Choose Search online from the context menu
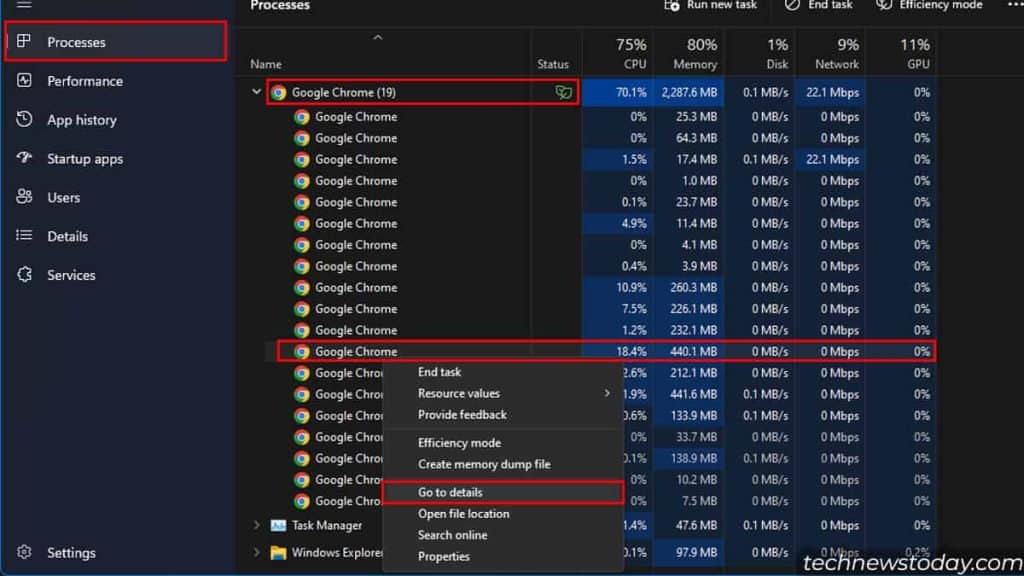The height and width of the screenshot is (576, 1024). click(452, 535)
